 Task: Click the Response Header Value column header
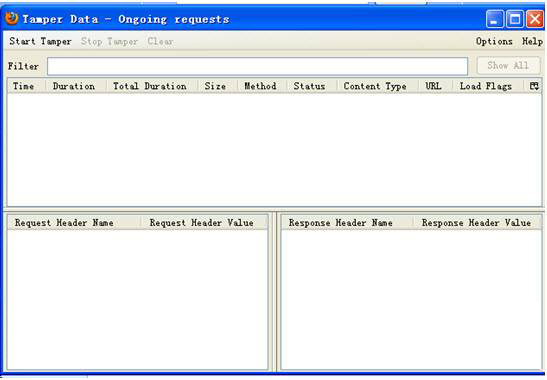477,223
